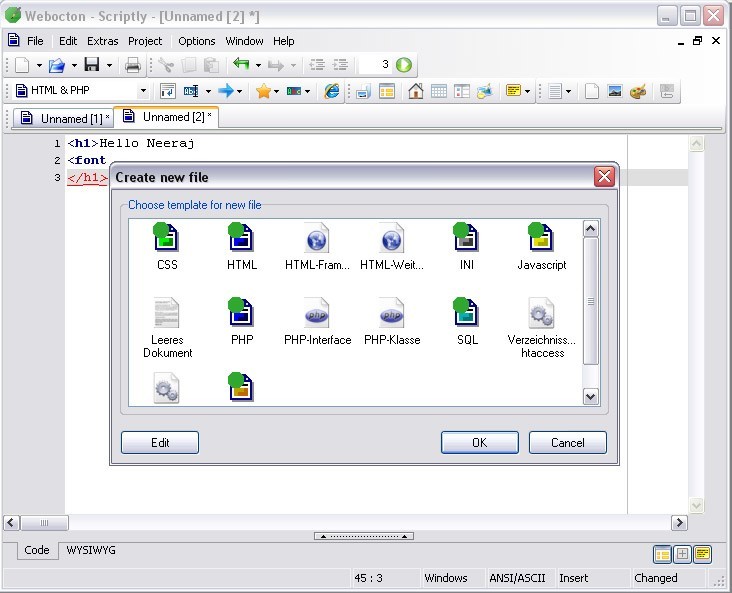Open the File menu
The height and width of the screenshot is (593, 732).
pos(35,41)
